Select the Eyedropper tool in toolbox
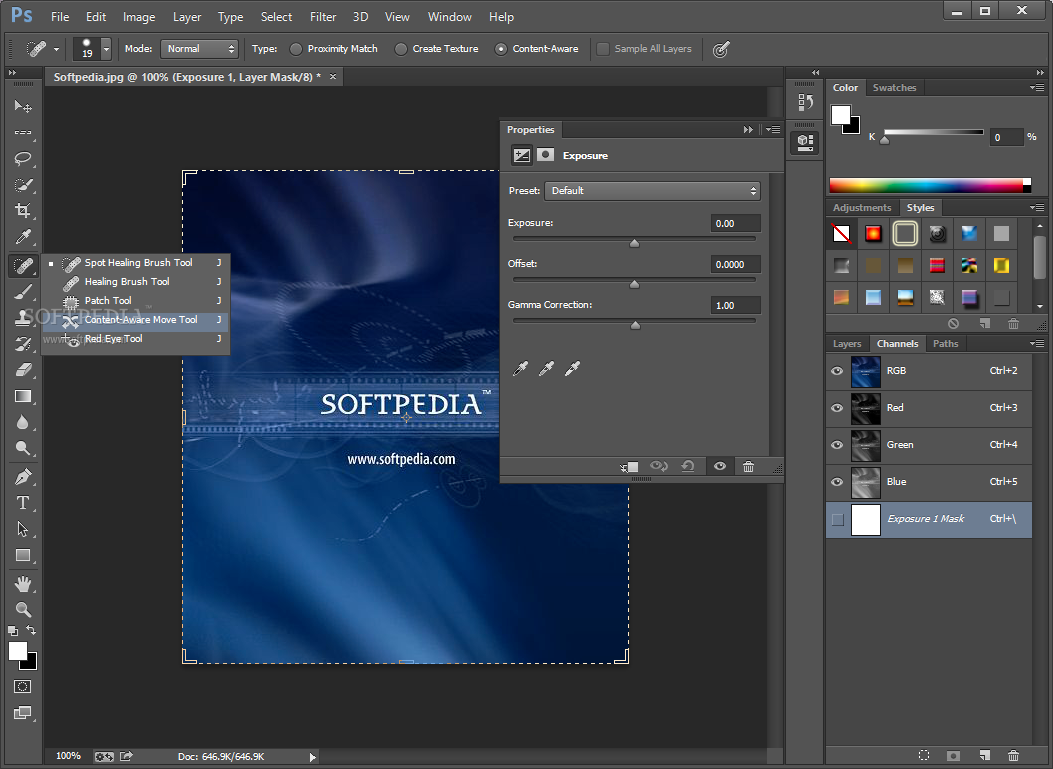1053x769 pixels. [23, 236]
